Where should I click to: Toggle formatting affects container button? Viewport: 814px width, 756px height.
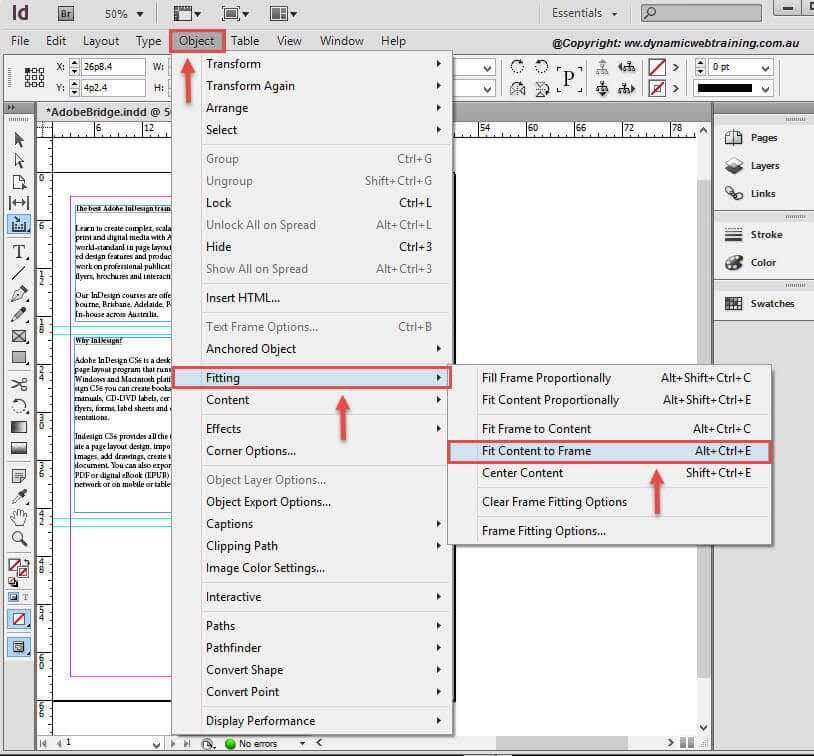click(x=13, y=597)
